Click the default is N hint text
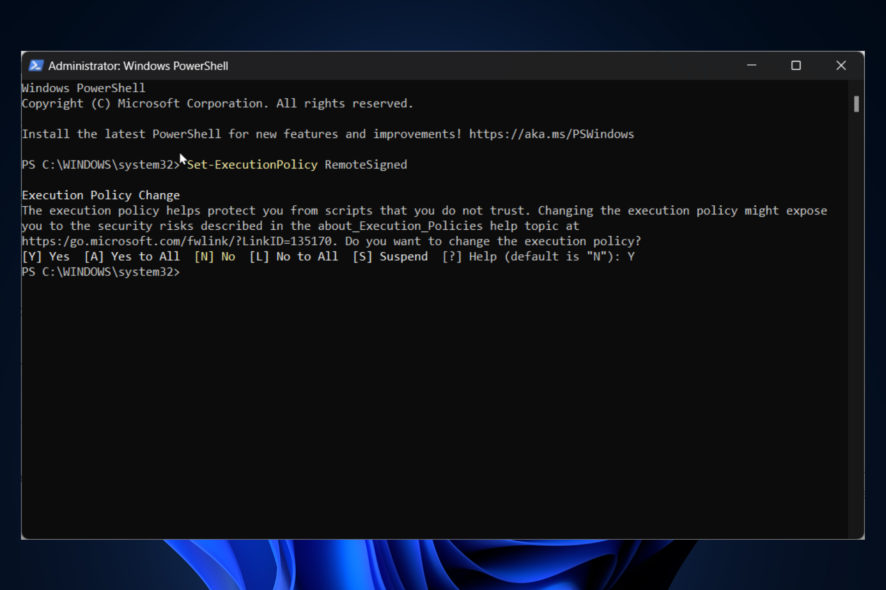 click(560, 256)
